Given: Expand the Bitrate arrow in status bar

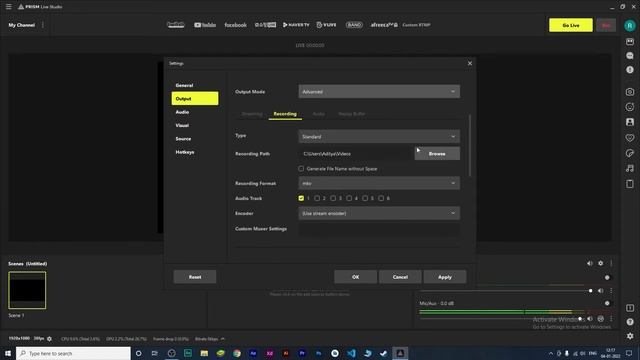Looking at the screenshot, I should coord(222,339).
